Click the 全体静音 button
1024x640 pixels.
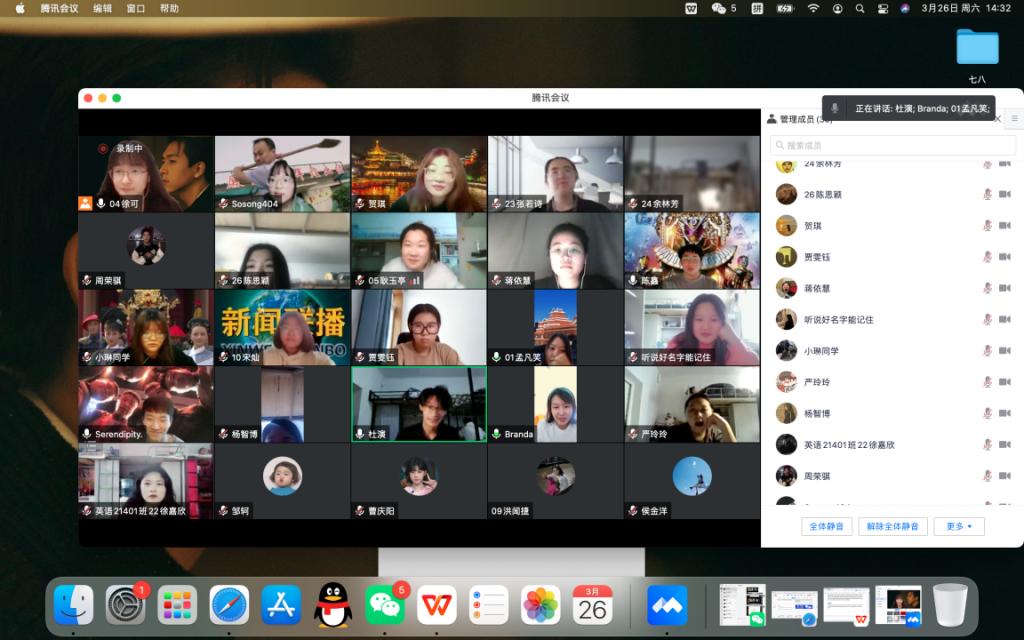click(826, 526)
